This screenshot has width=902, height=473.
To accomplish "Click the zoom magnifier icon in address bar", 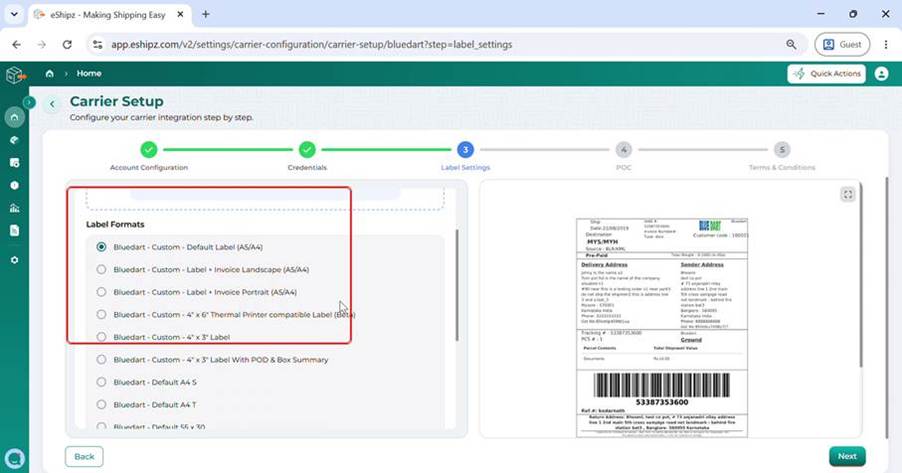I will 792,44.
